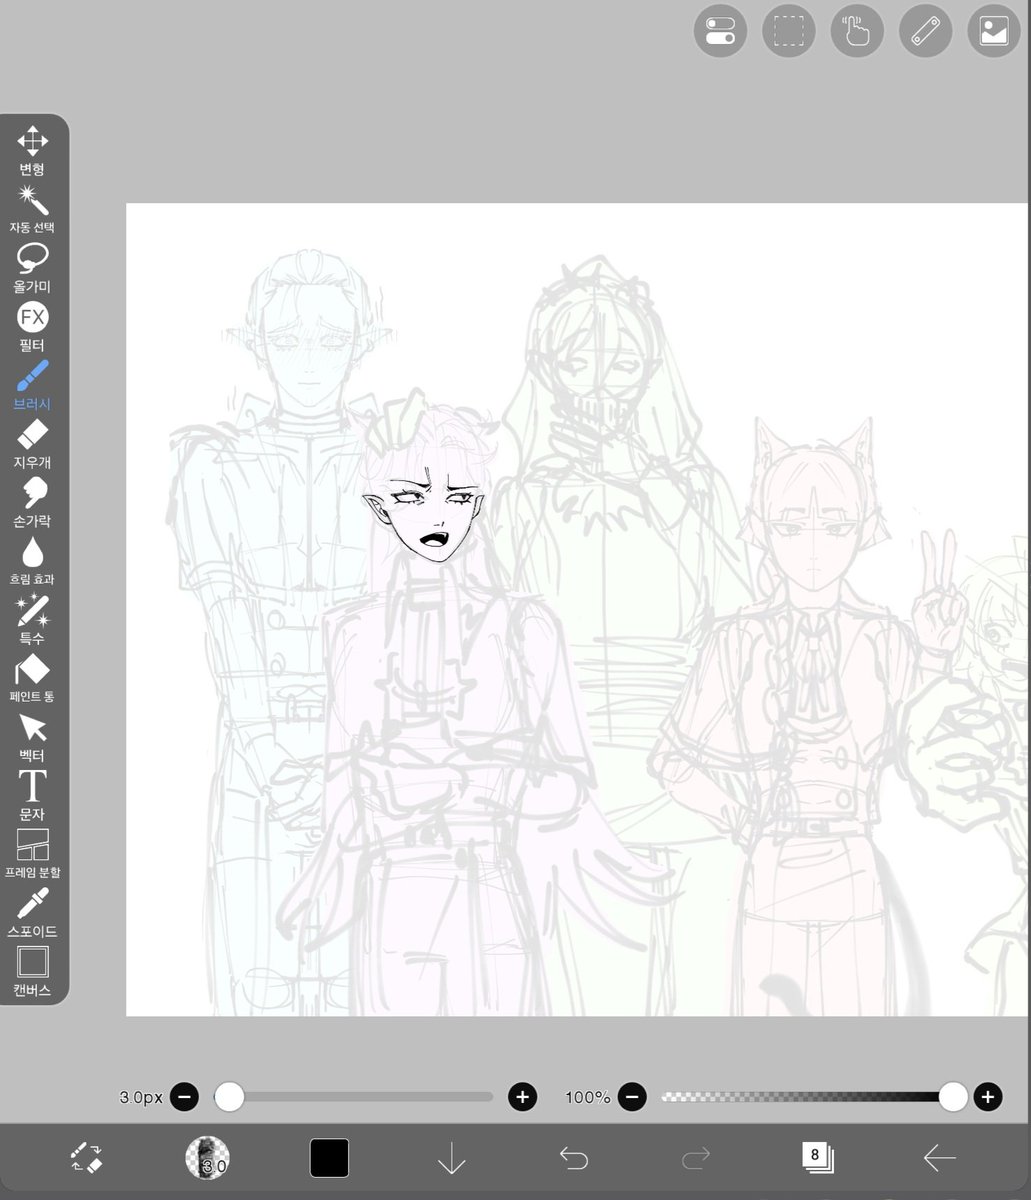The width and height of the screenshot is (1031, 1200).
Task: Switch between brush and eraser icon
Action: pos(86,1158)
